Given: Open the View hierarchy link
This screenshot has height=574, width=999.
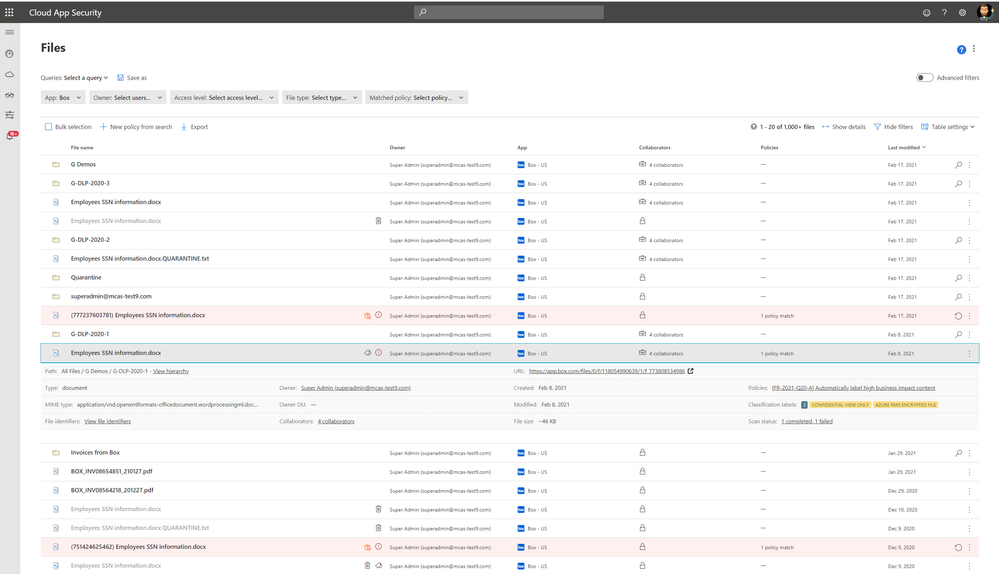Looking at the screenshot, I should point(171,371).
